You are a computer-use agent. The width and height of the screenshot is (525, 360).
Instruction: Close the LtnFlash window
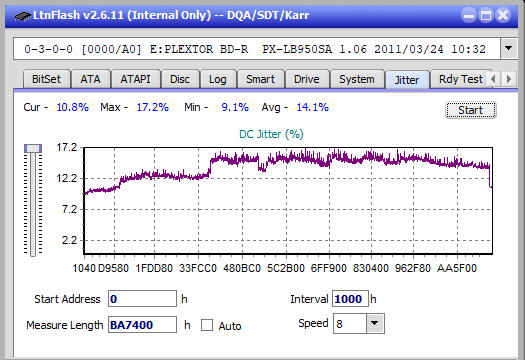(x=503, y=15)
